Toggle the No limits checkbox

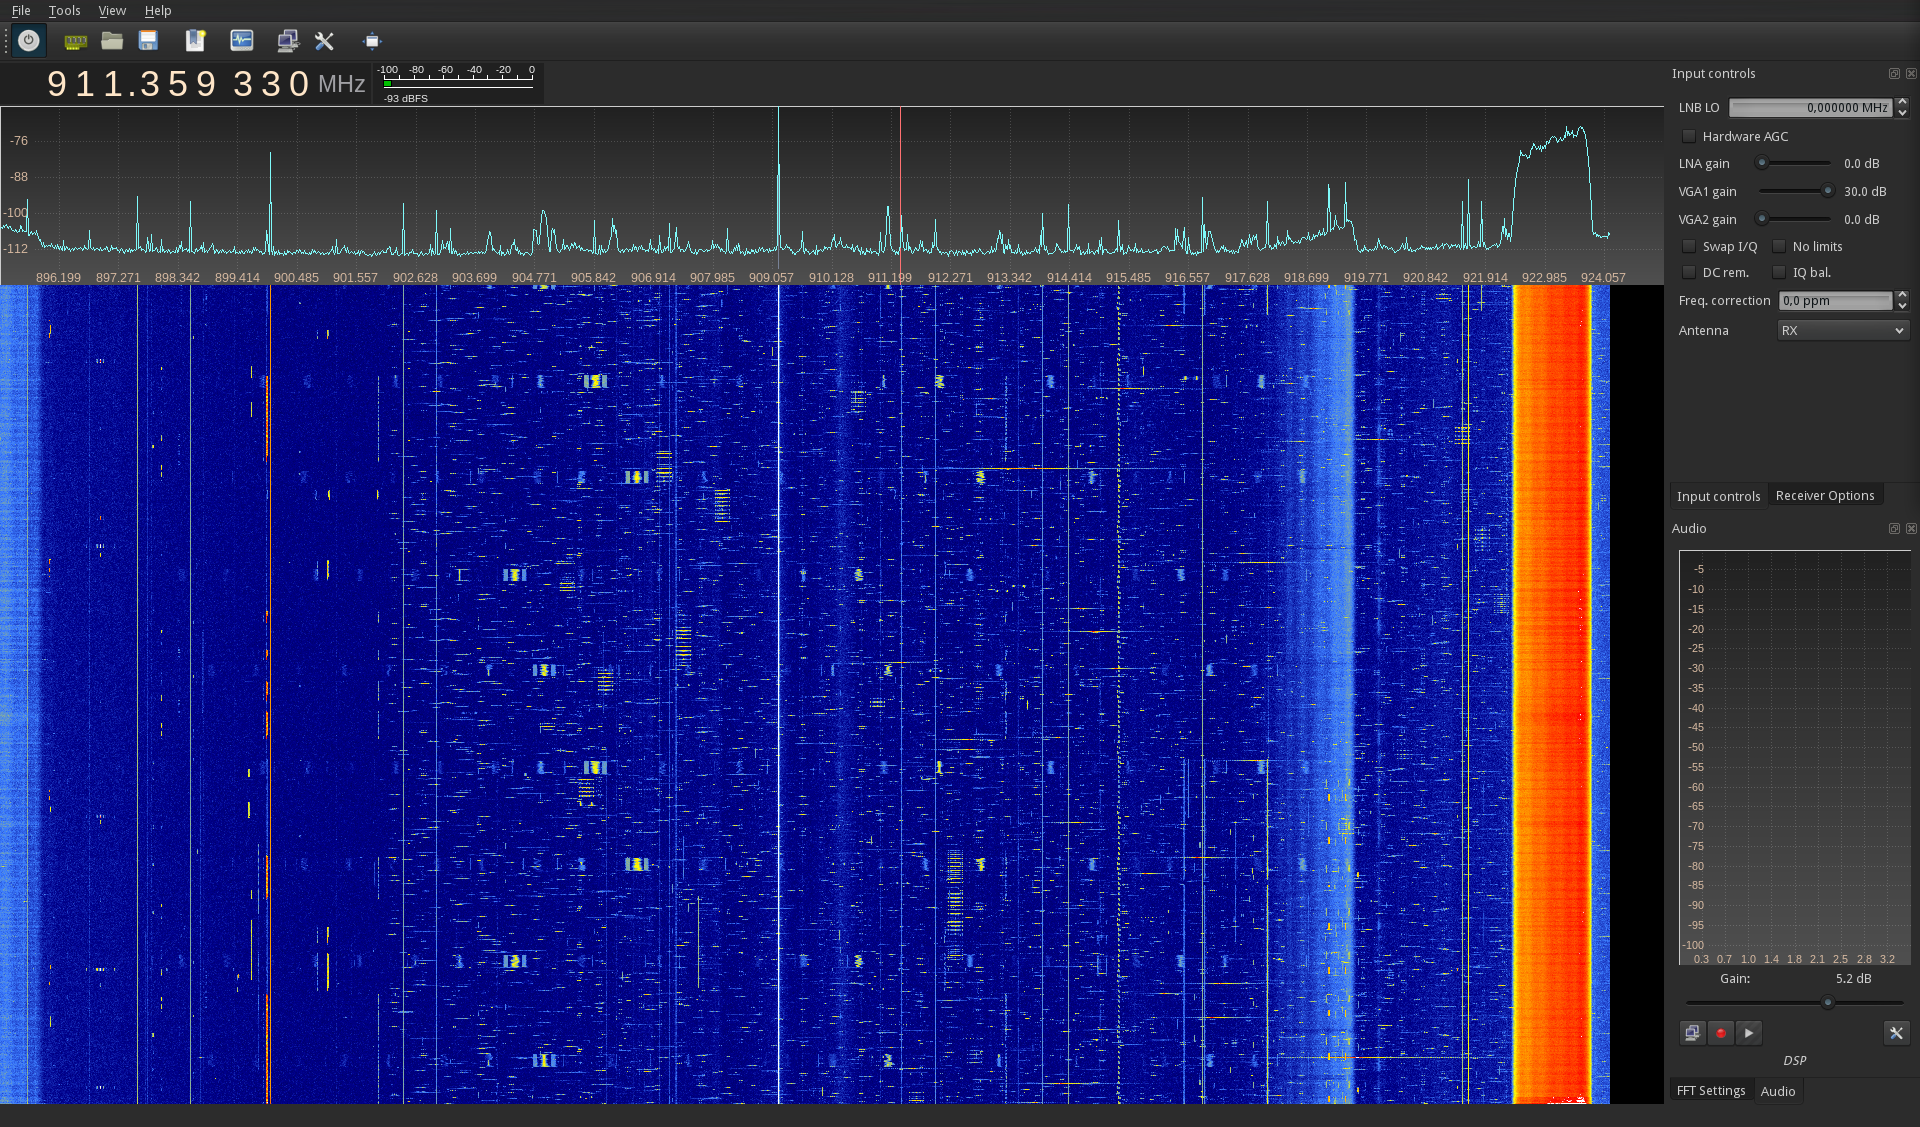(1779, 247)
